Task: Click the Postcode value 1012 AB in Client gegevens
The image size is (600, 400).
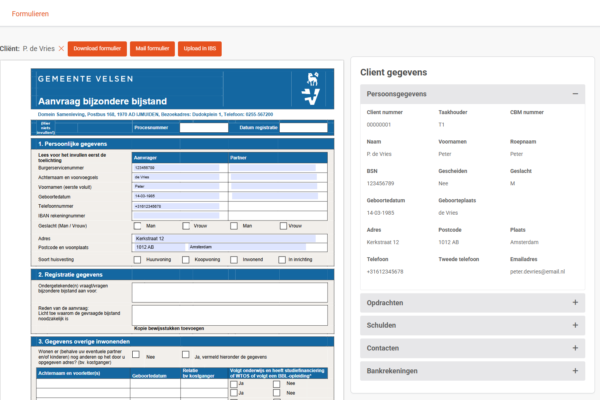Action: click(x=448, y=242)
